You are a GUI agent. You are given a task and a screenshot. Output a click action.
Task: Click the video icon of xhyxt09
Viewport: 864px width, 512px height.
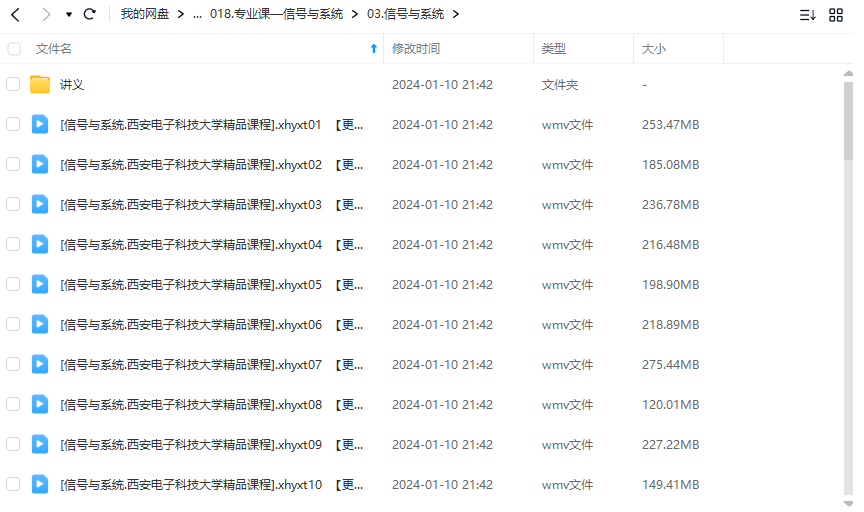click(x=40, y=444)
